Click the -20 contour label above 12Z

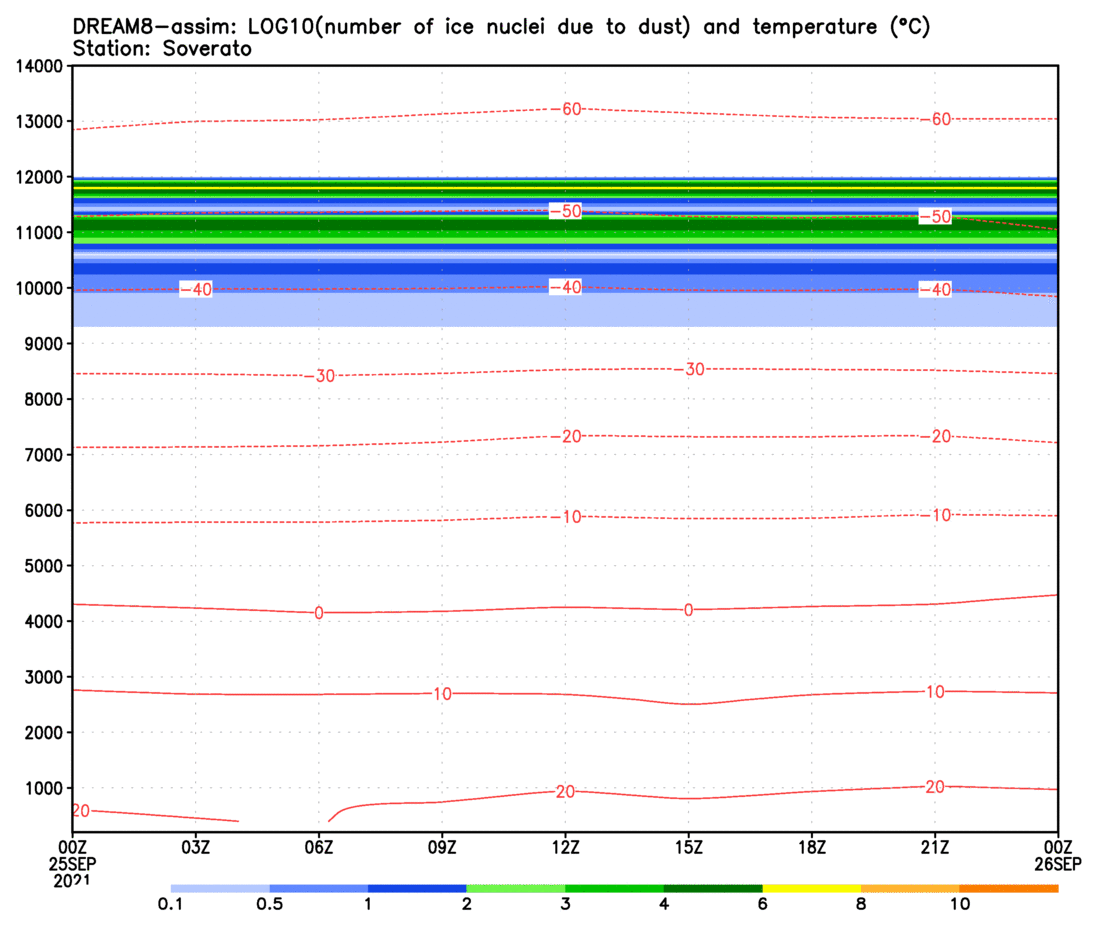[x=566, y=437]
